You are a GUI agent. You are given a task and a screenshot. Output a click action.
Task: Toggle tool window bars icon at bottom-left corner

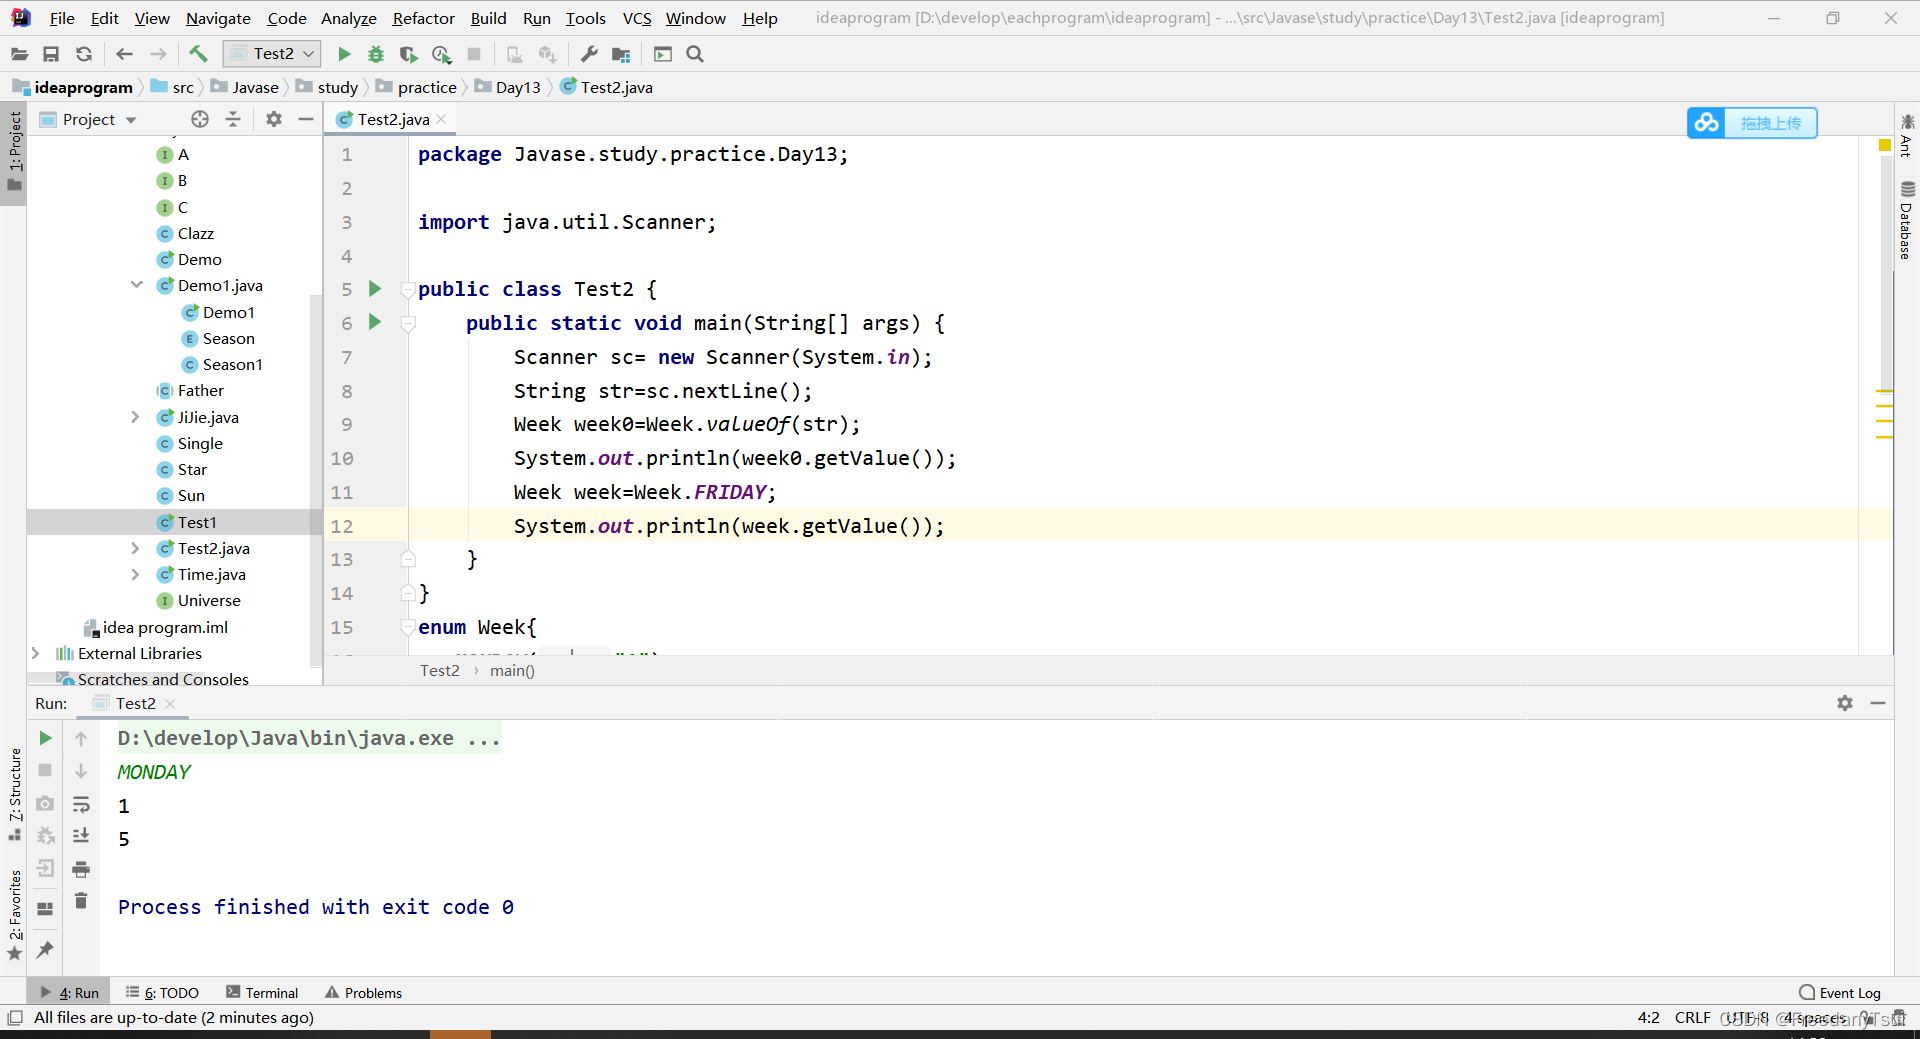pyautogui.click(x=14, y=1017)
